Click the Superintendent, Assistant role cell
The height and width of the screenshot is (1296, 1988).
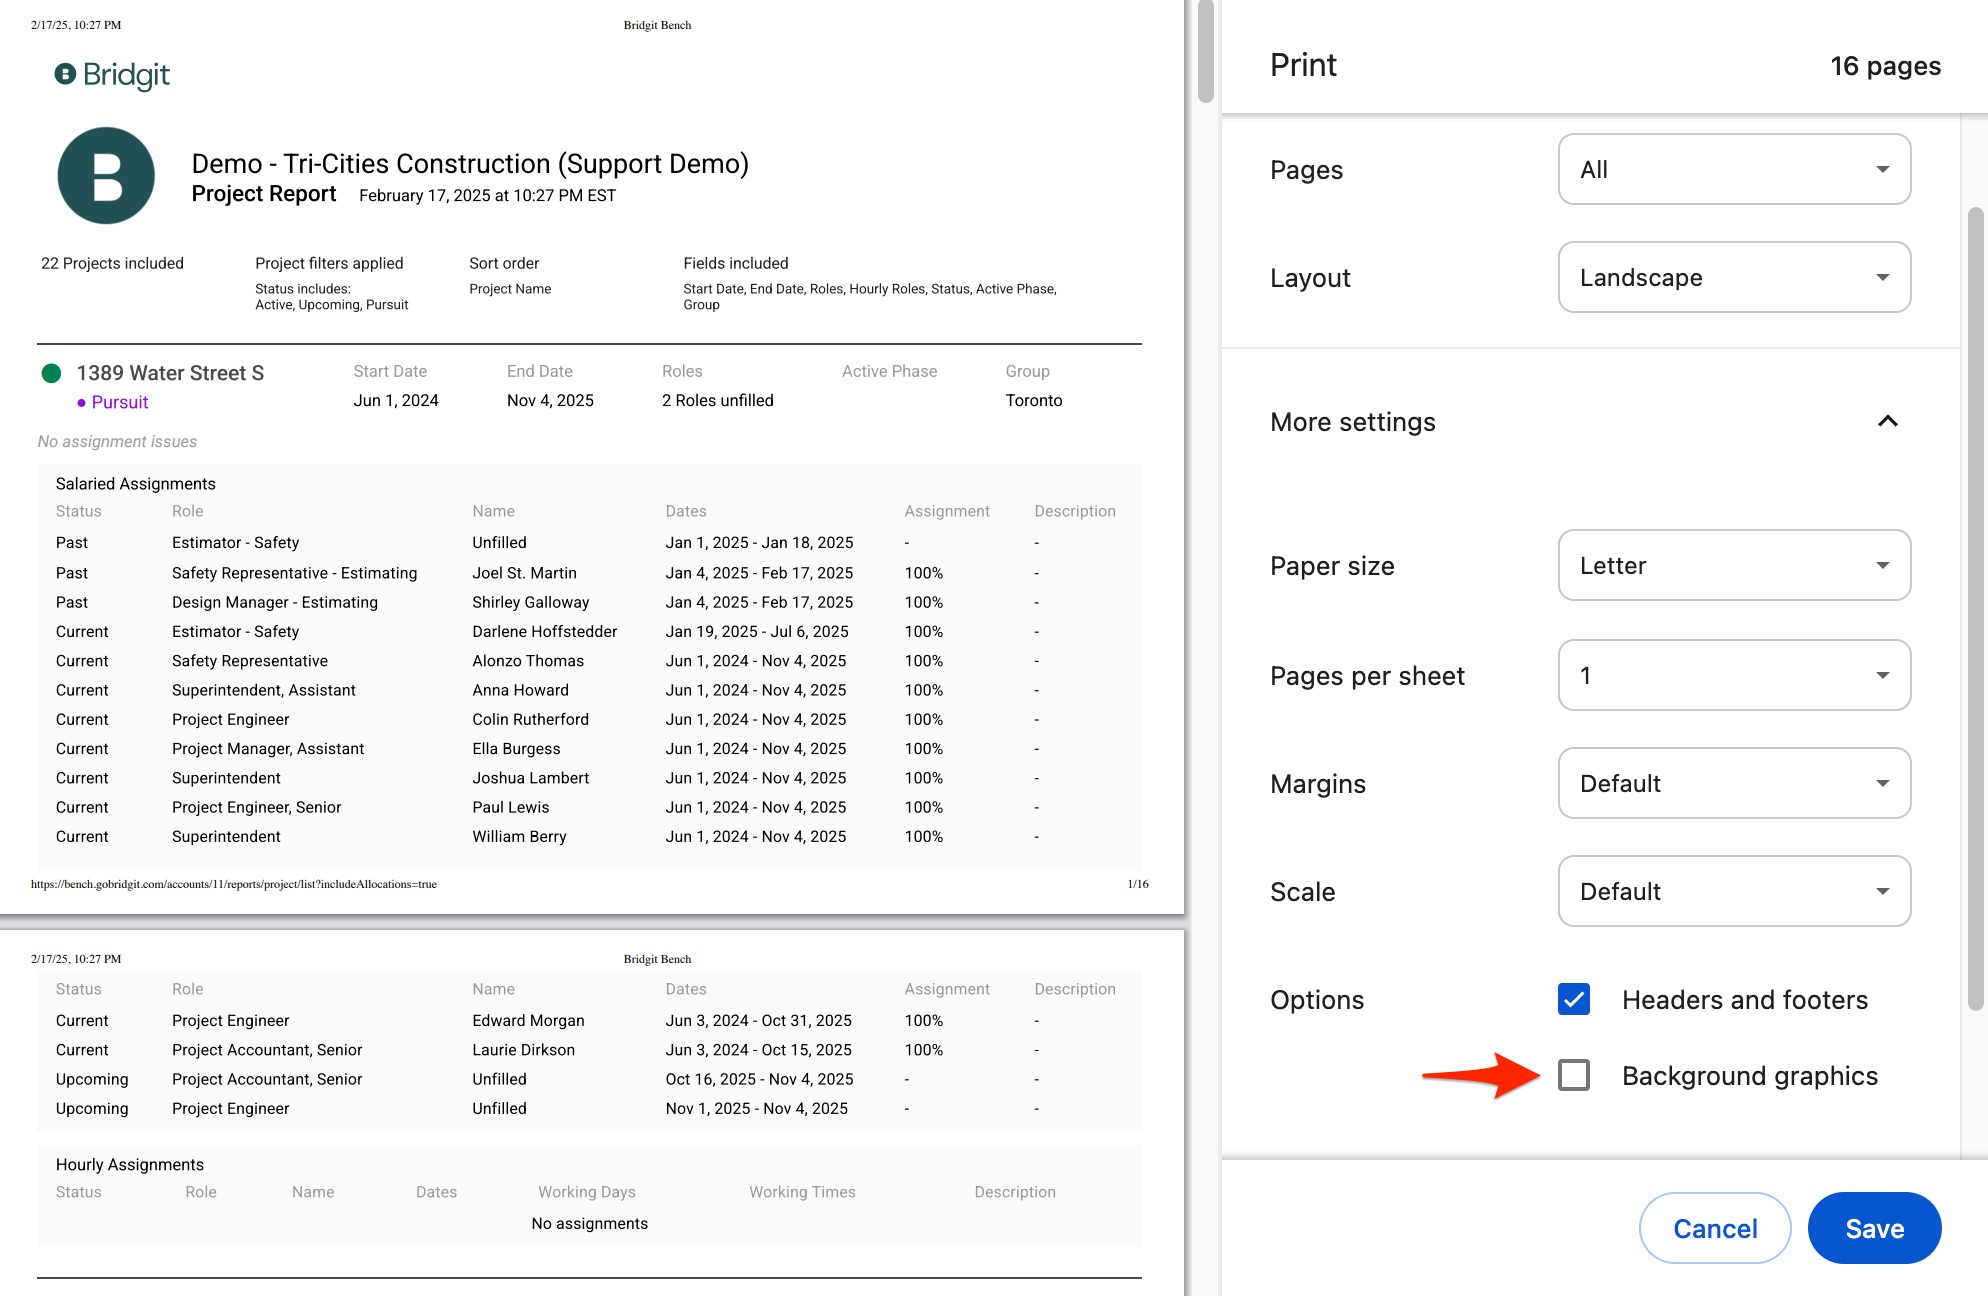click(263, 690)
